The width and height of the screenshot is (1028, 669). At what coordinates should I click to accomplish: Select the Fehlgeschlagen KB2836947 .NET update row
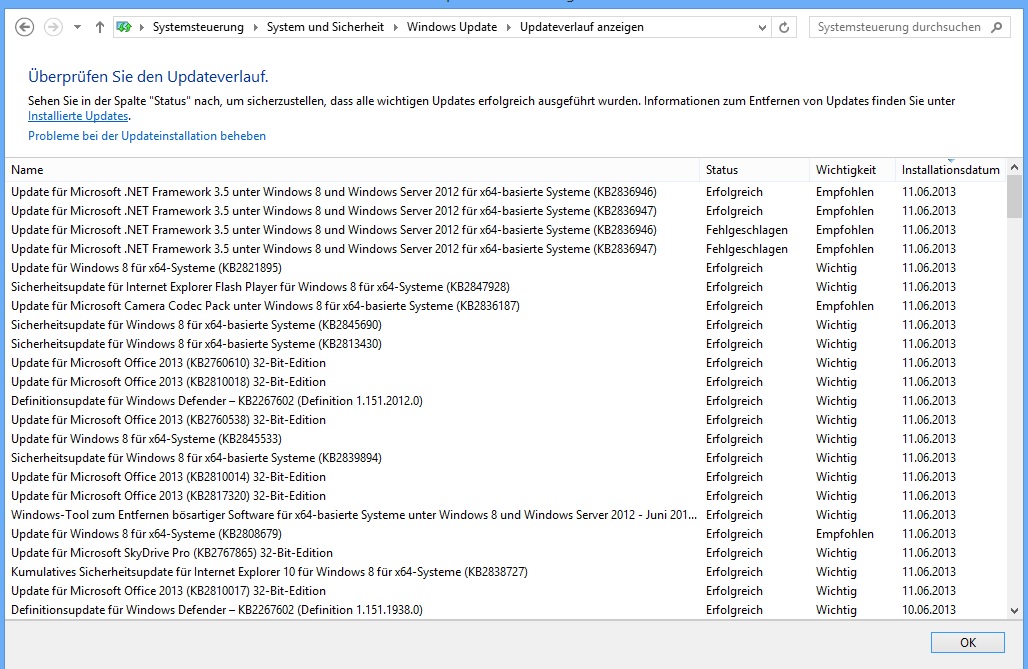coord(505,249)
